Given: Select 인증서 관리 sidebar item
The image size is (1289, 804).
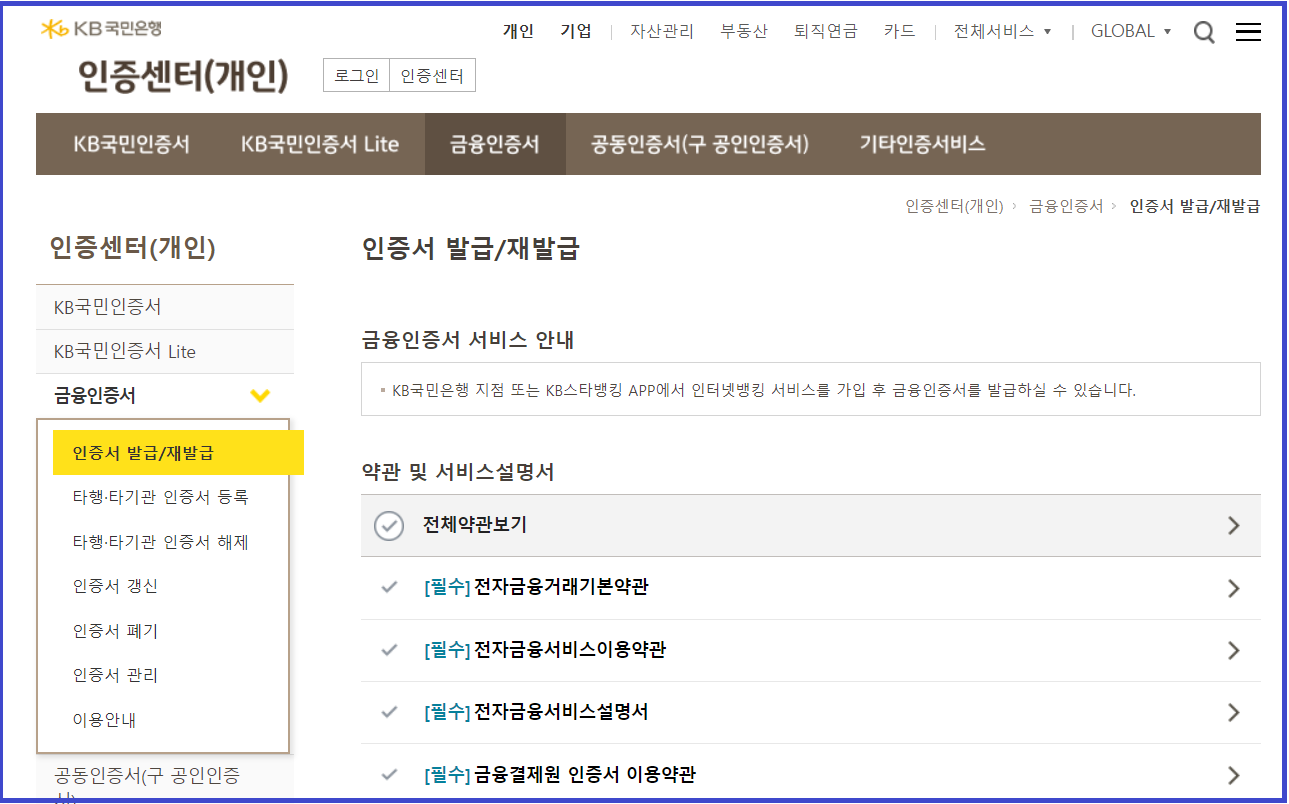Looking at the screenshot, I should [115, 675].
